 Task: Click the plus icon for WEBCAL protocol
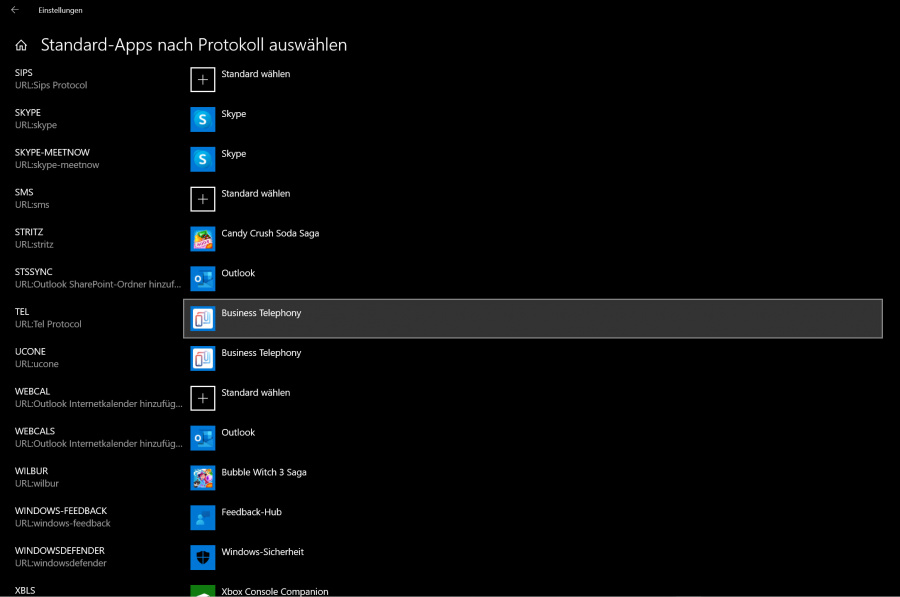[203, 398]
